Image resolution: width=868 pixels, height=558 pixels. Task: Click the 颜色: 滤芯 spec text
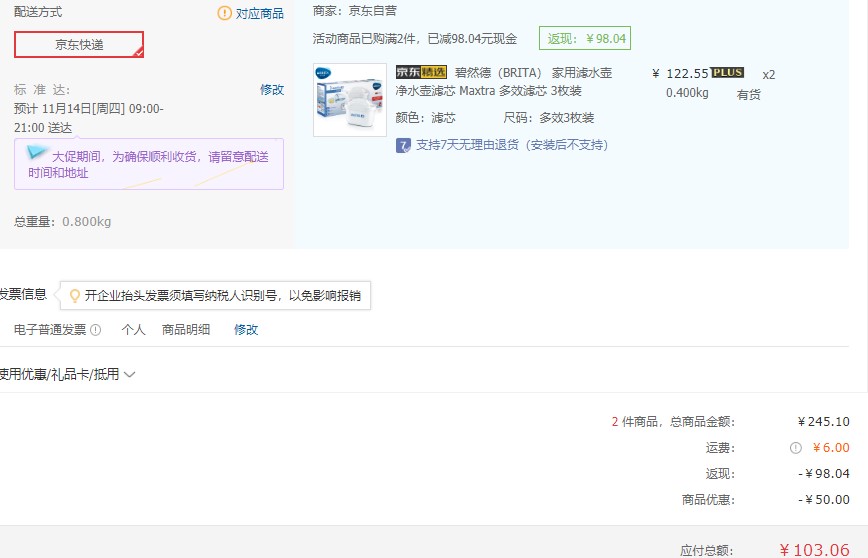426,117
